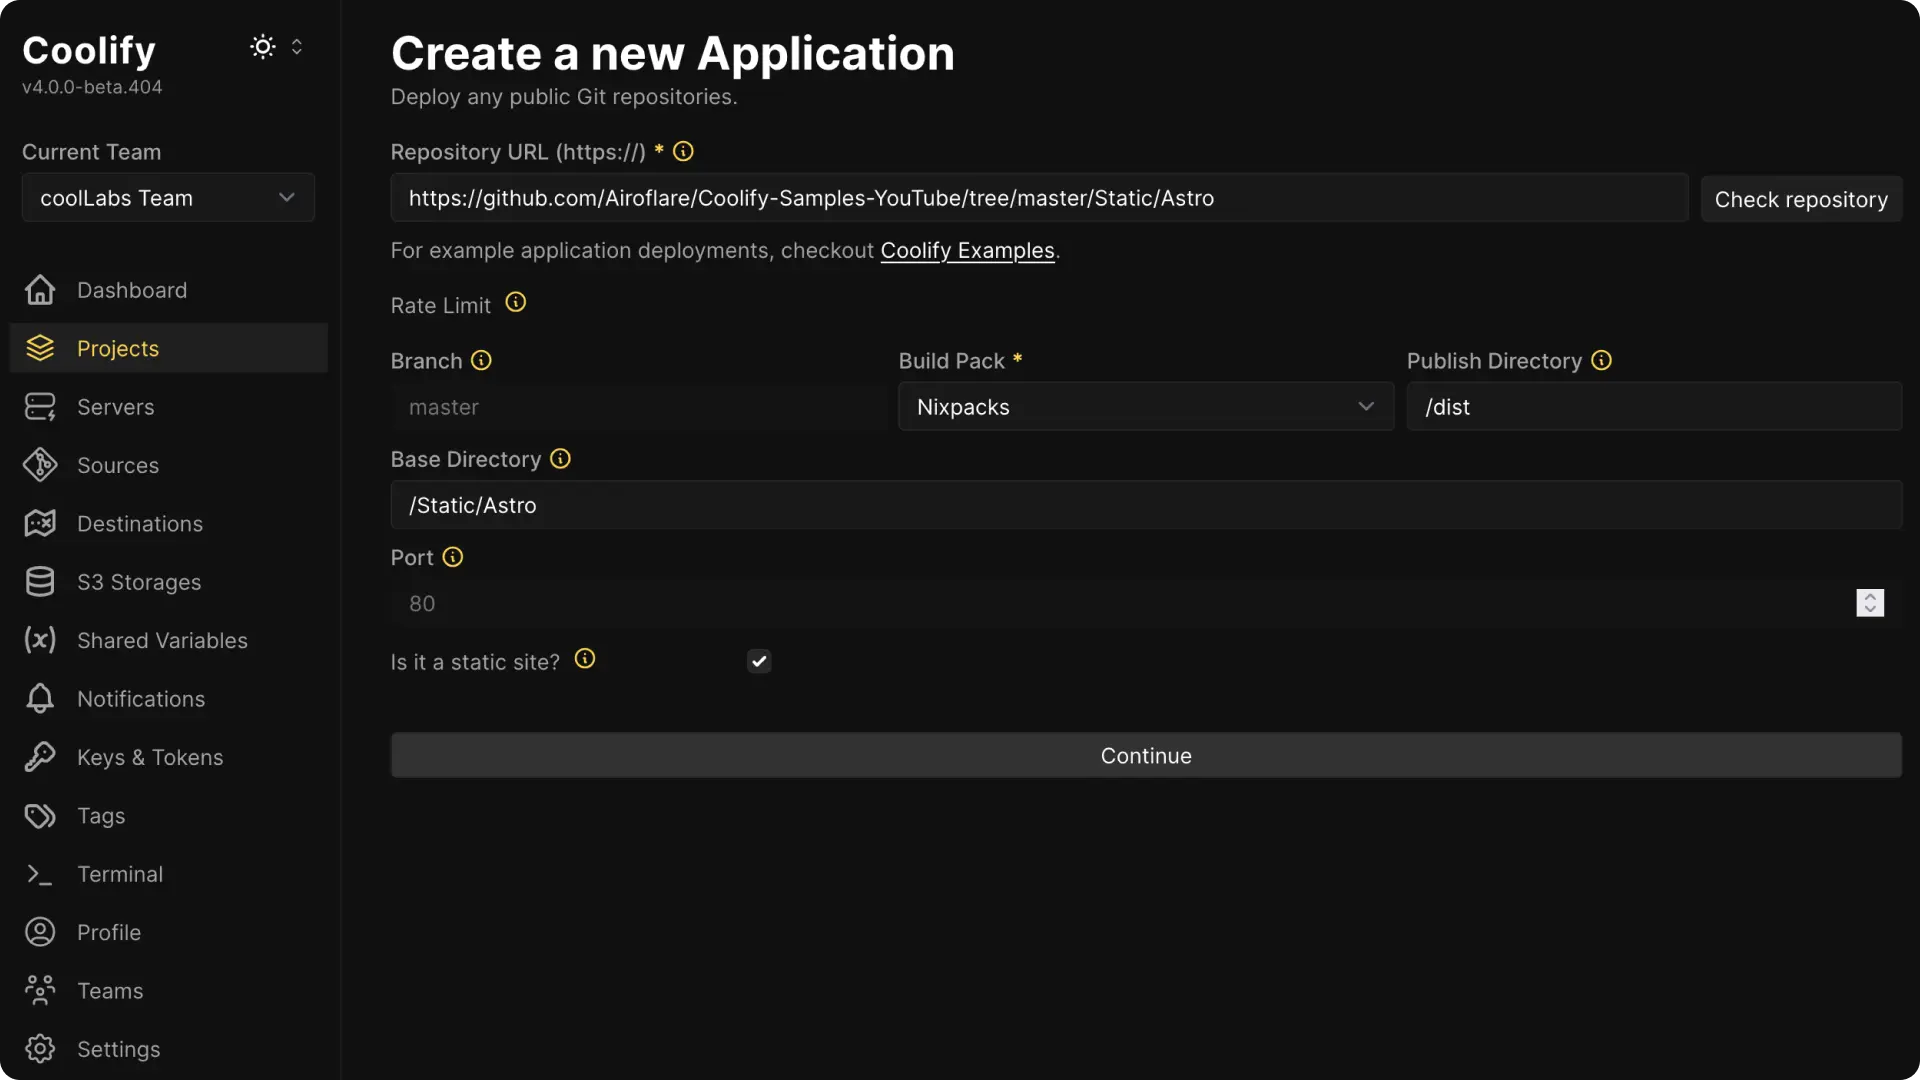This screenshot has height=1080, width=1920.
Task: Open the Coolify Examples link
Action: coord(967,251)
